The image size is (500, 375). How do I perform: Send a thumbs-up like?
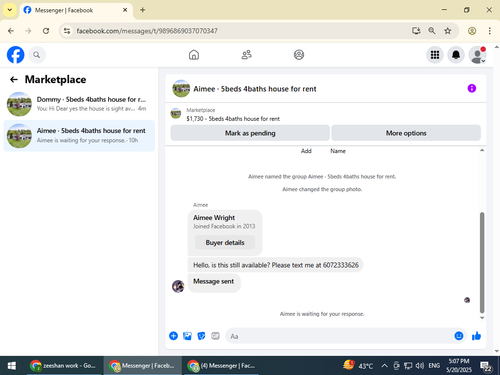(x=476, y=336)
